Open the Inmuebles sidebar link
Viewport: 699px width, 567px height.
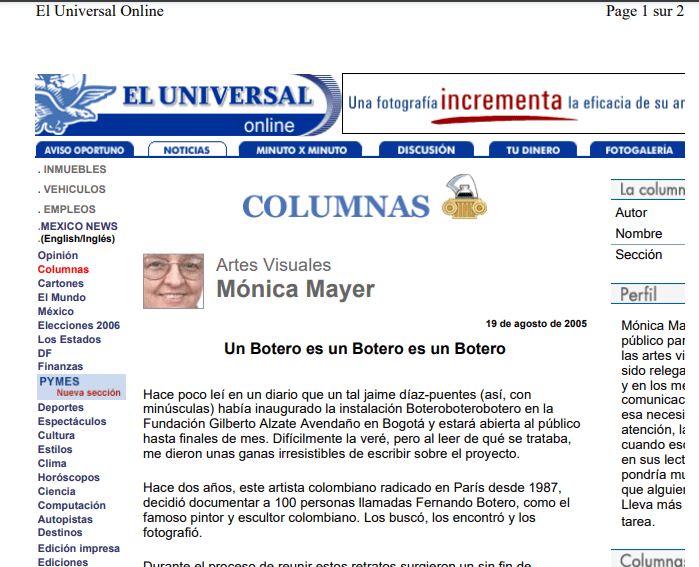tap(74, 170)
